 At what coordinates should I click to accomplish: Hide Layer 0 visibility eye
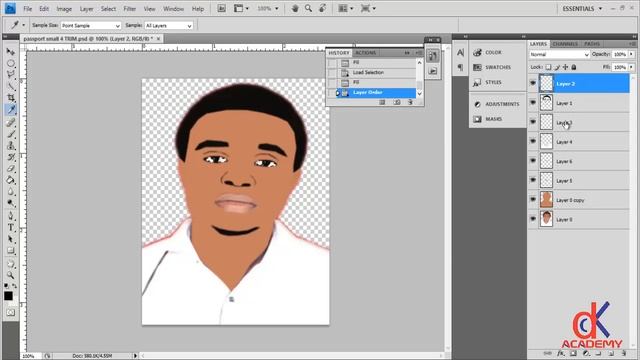click(533, 219)
